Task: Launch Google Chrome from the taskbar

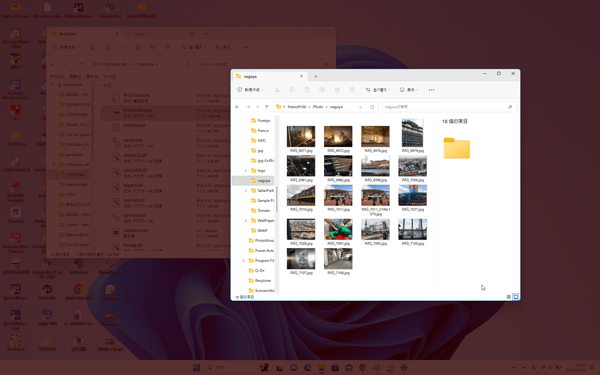Action: click(x=363, y=368)
